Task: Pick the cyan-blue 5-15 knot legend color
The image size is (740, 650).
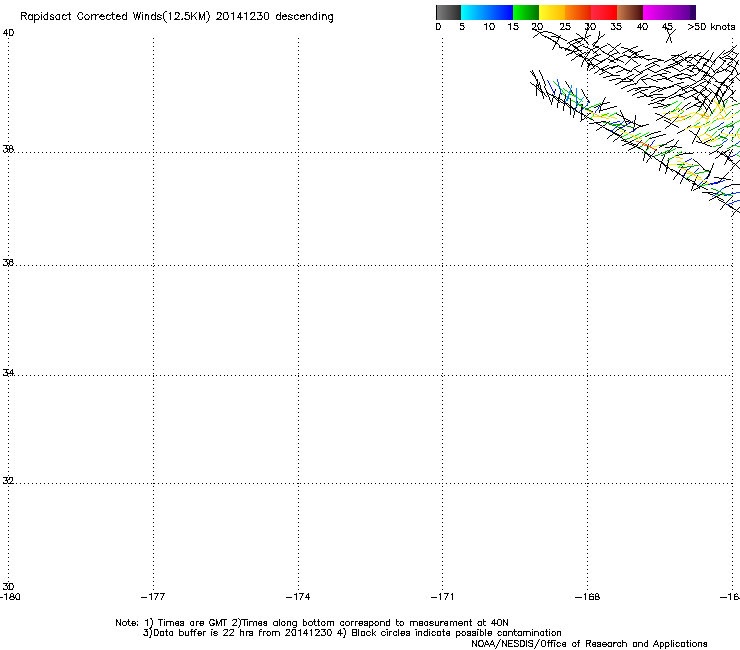Action: coord(487,12)
